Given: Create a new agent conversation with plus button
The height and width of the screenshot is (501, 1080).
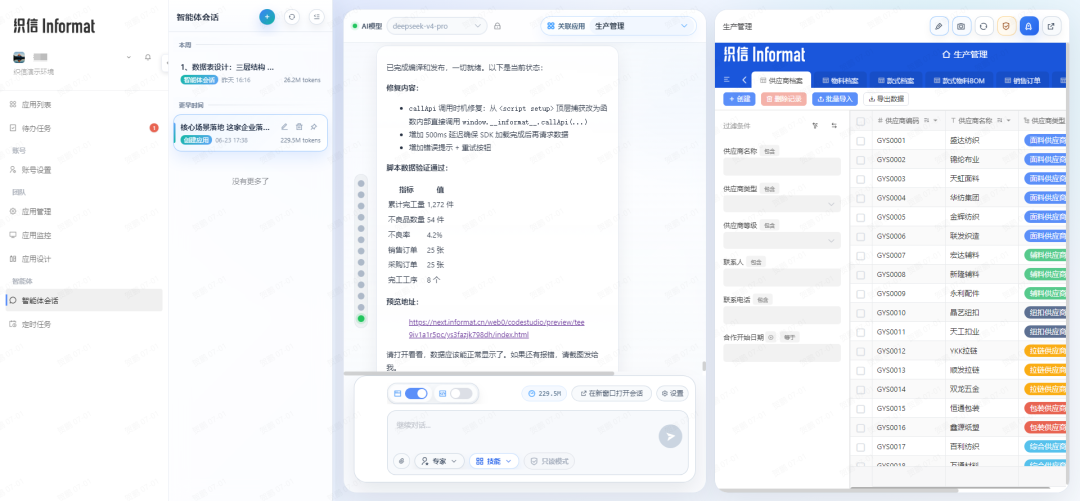Looking at the screenshot, I should point(267,17).
